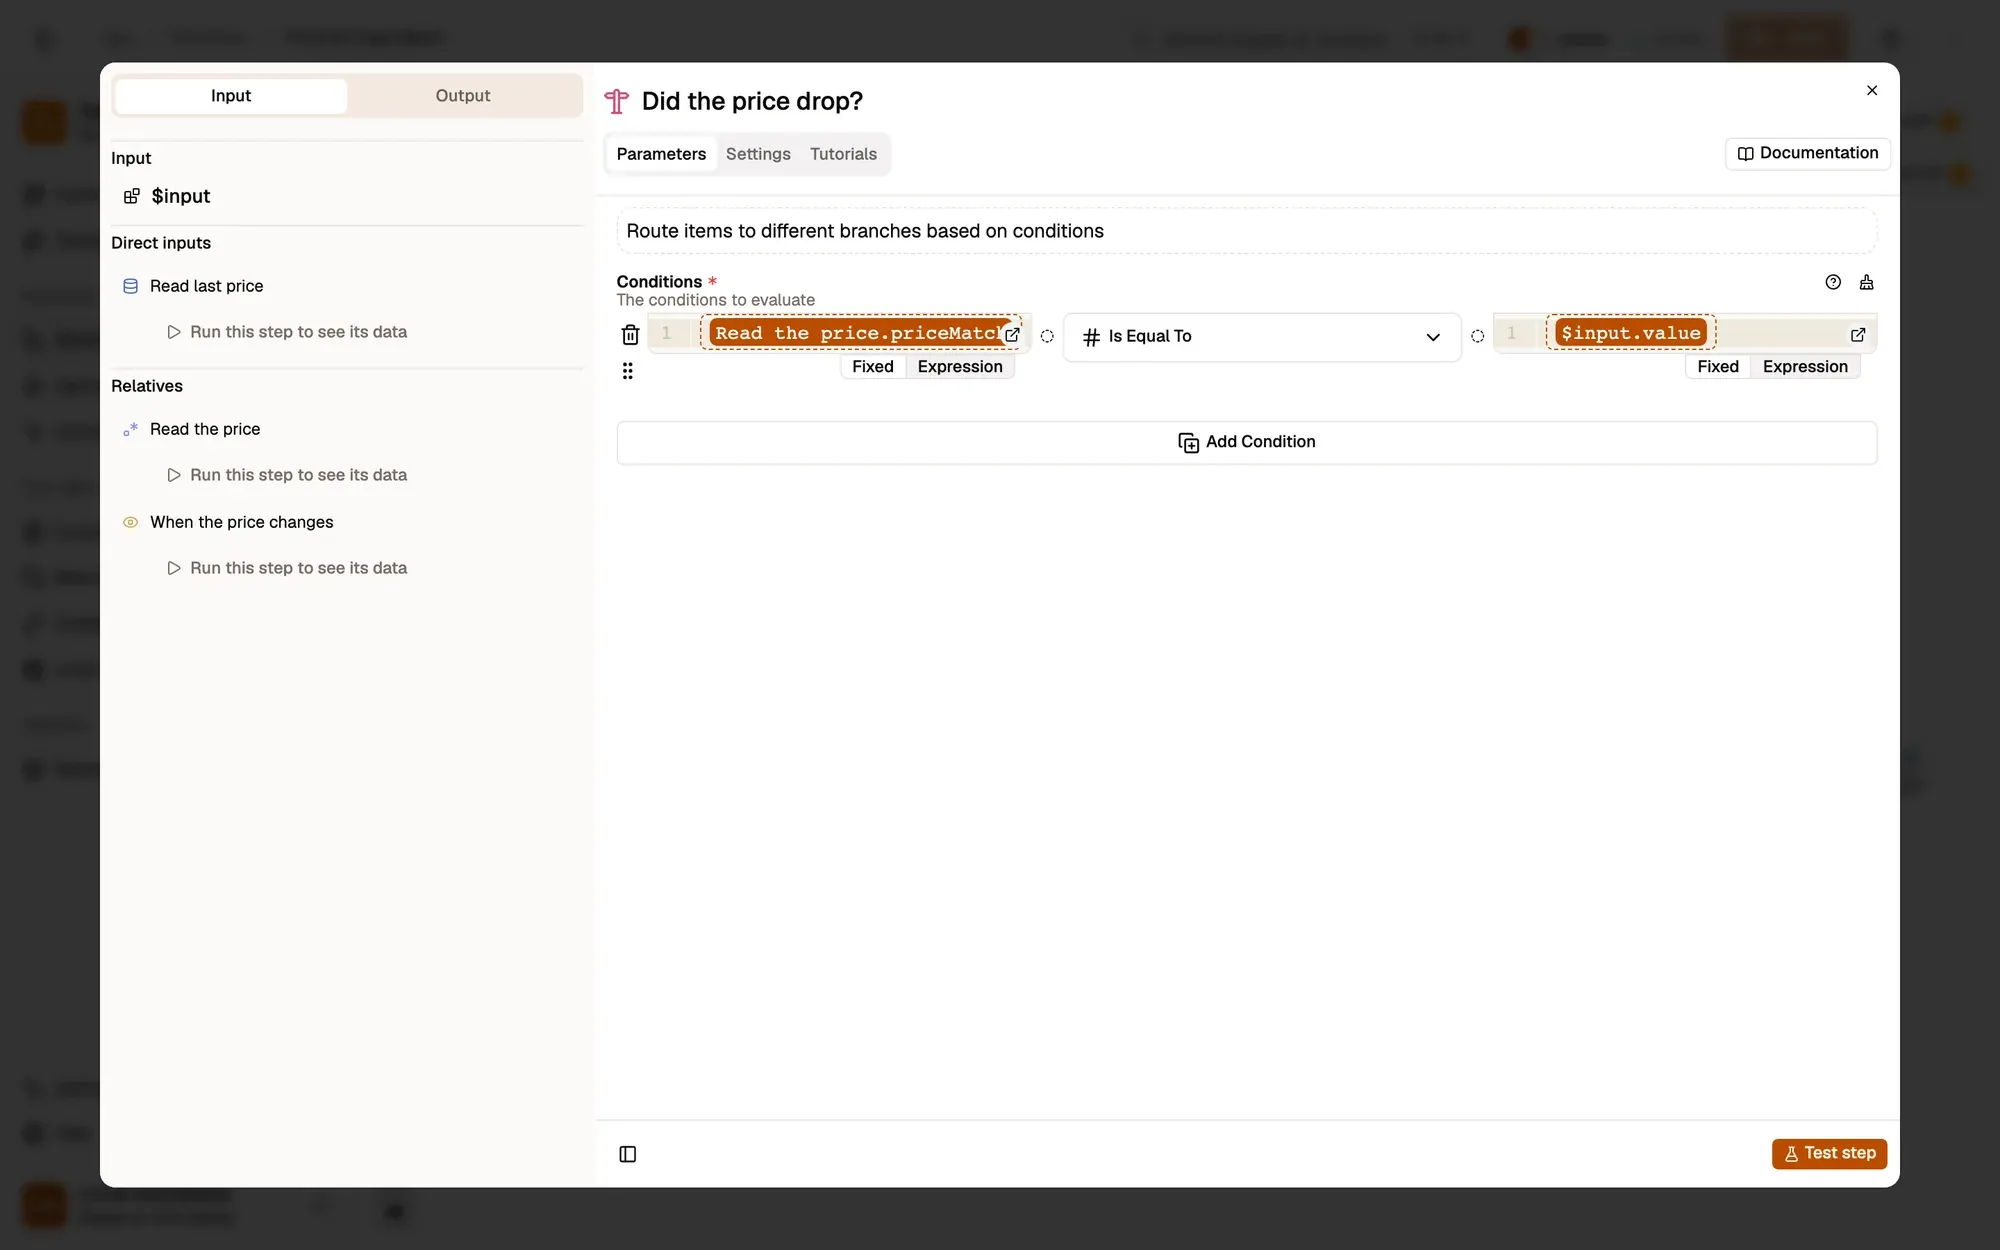
Task: Open right $input.value expression editor popout icon
Action: [1858, 335]
